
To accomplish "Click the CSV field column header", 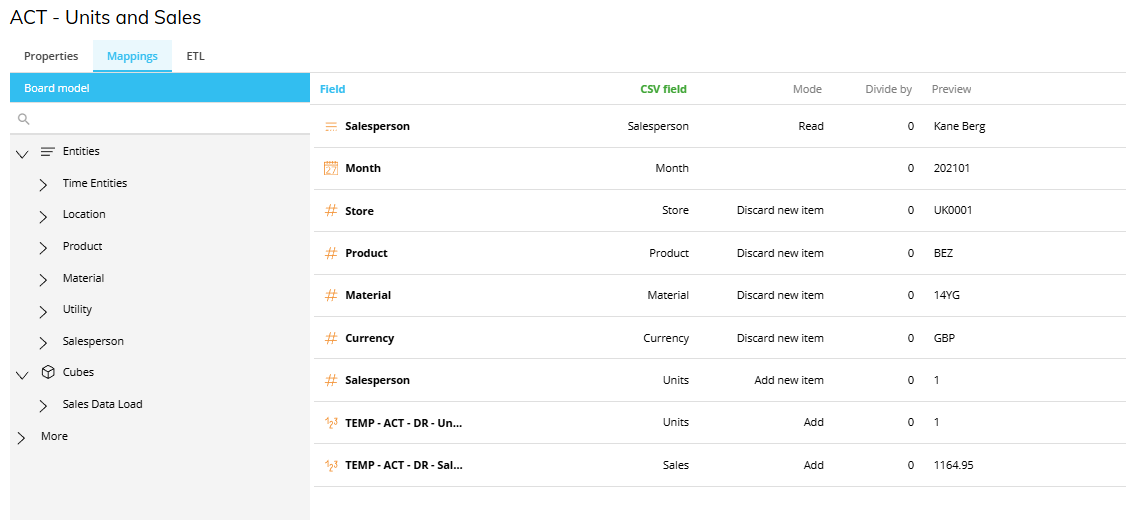I will pyautogui.click(x=663, y=89).
